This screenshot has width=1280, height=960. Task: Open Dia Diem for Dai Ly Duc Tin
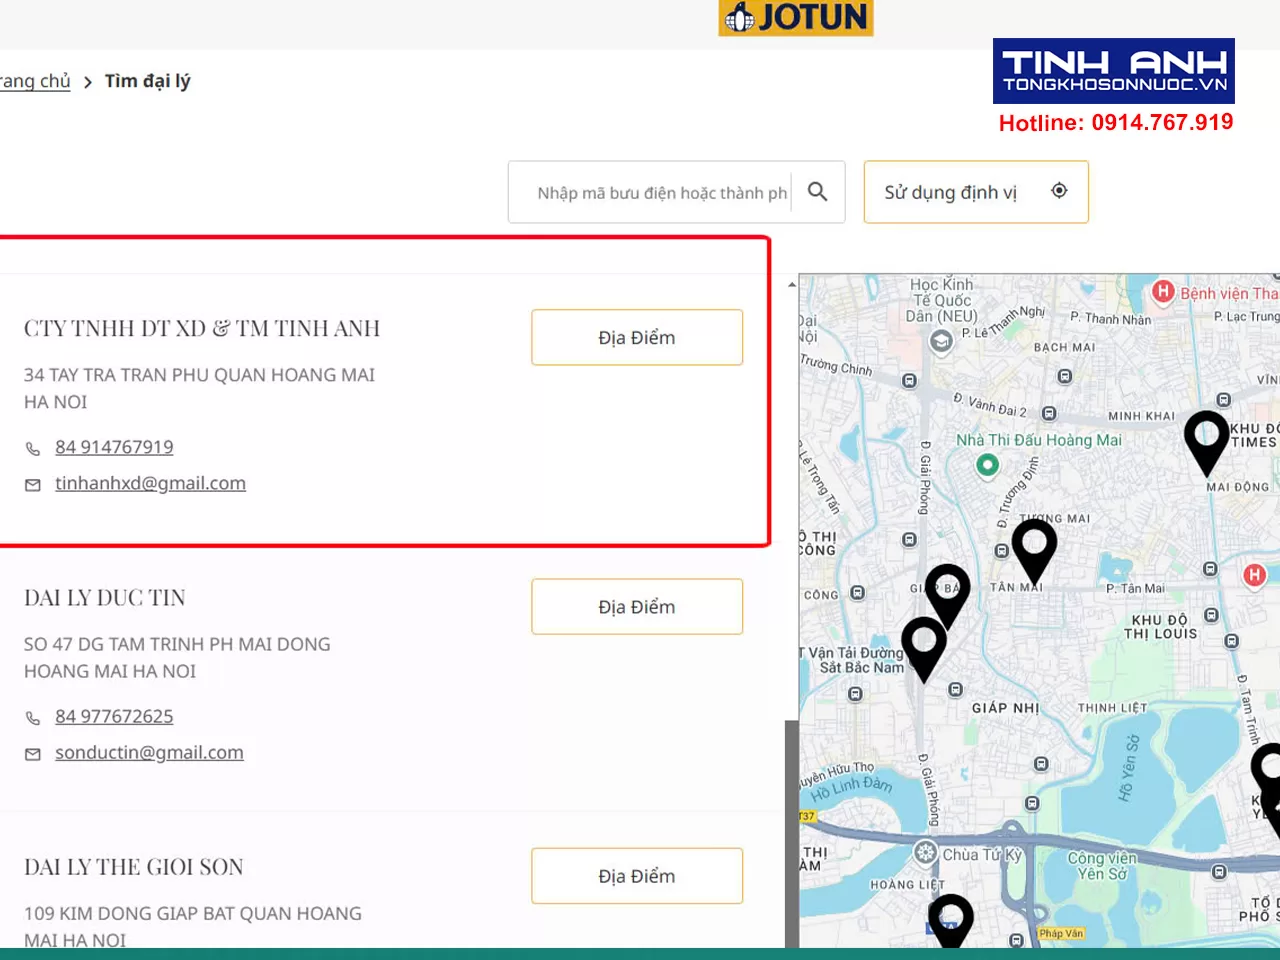(637, 607)
